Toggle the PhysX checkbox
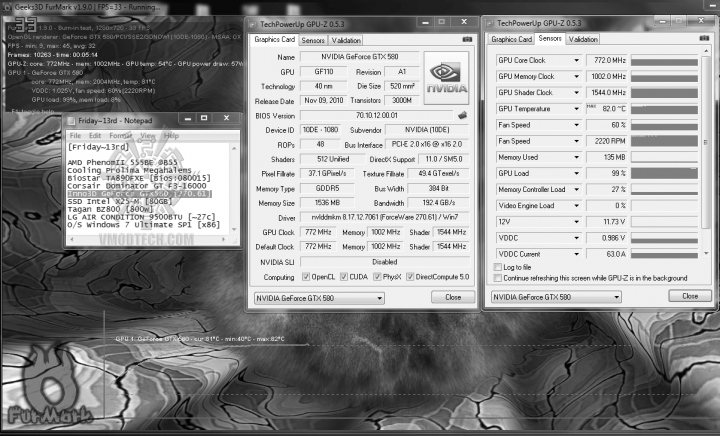Image resolution: width=720 pixels, height=436 pixels. pos(377,277)
